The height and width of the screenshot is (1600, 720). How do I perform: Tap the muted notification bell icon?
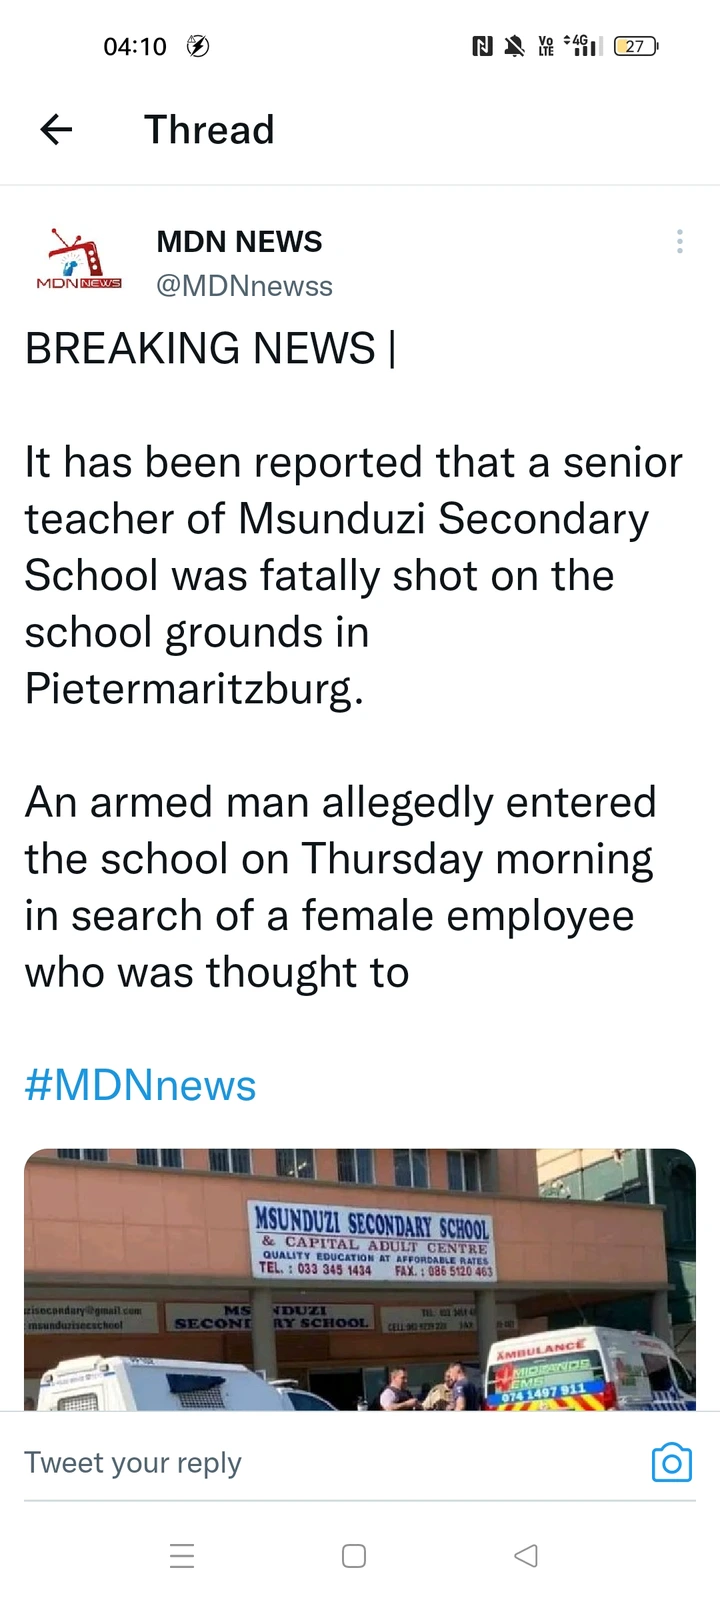(x=514, y=46)
